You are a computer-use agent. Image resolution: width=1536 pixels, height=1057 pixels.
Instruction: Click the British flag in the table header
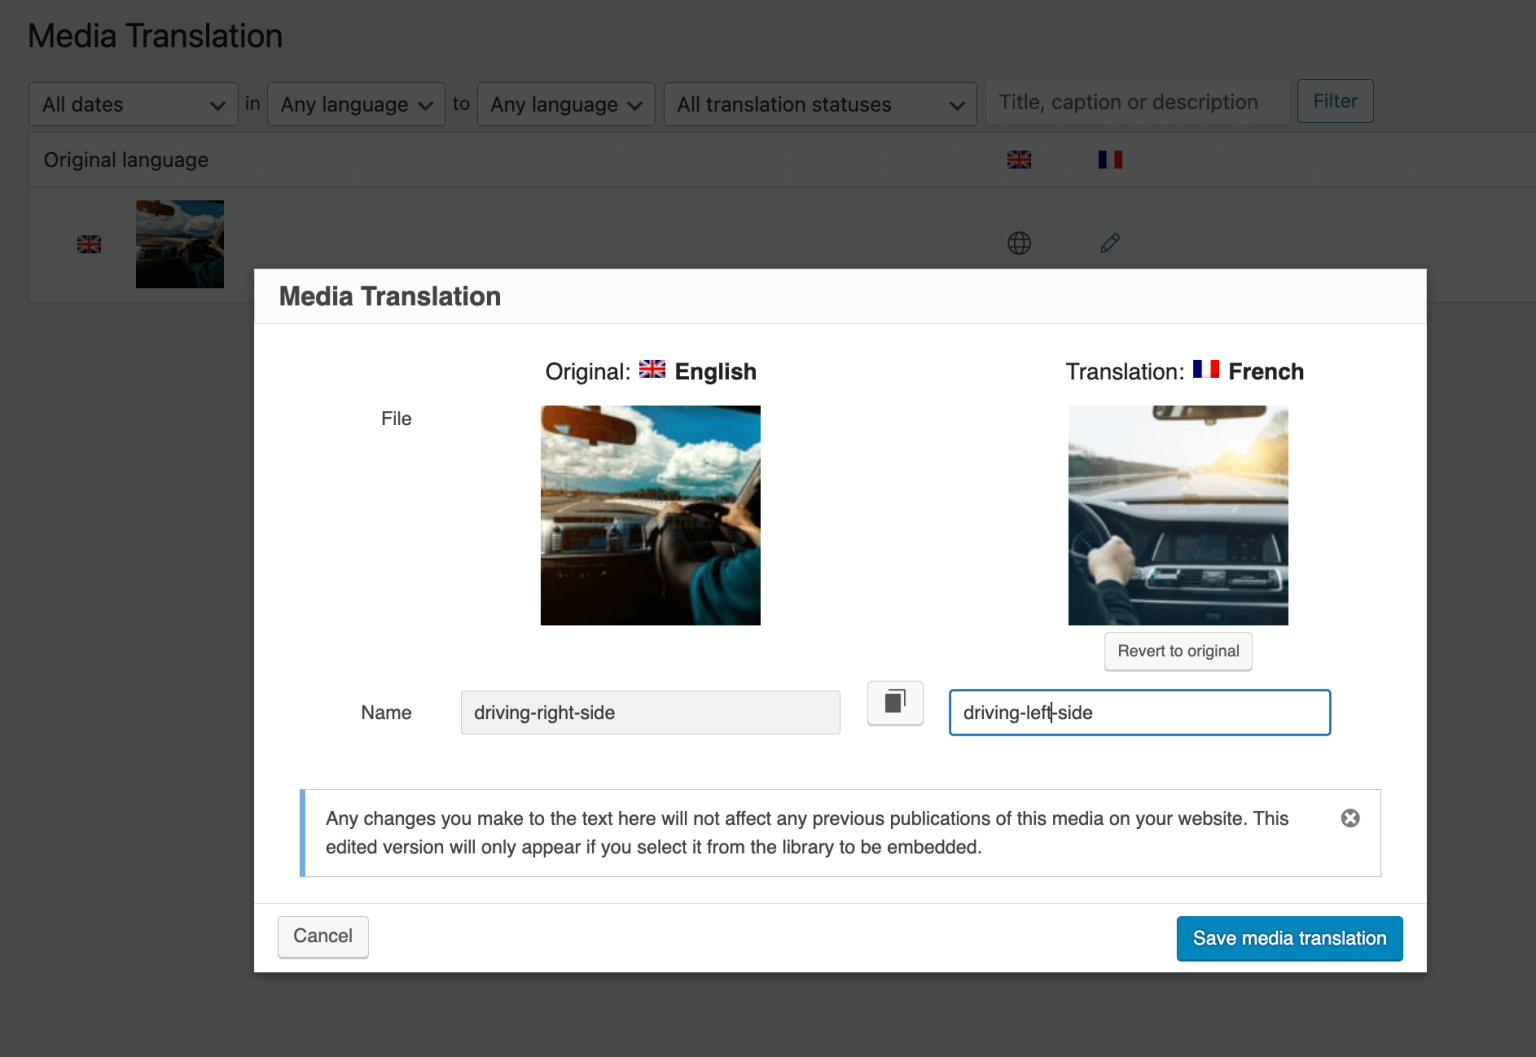click(1019, 159)
